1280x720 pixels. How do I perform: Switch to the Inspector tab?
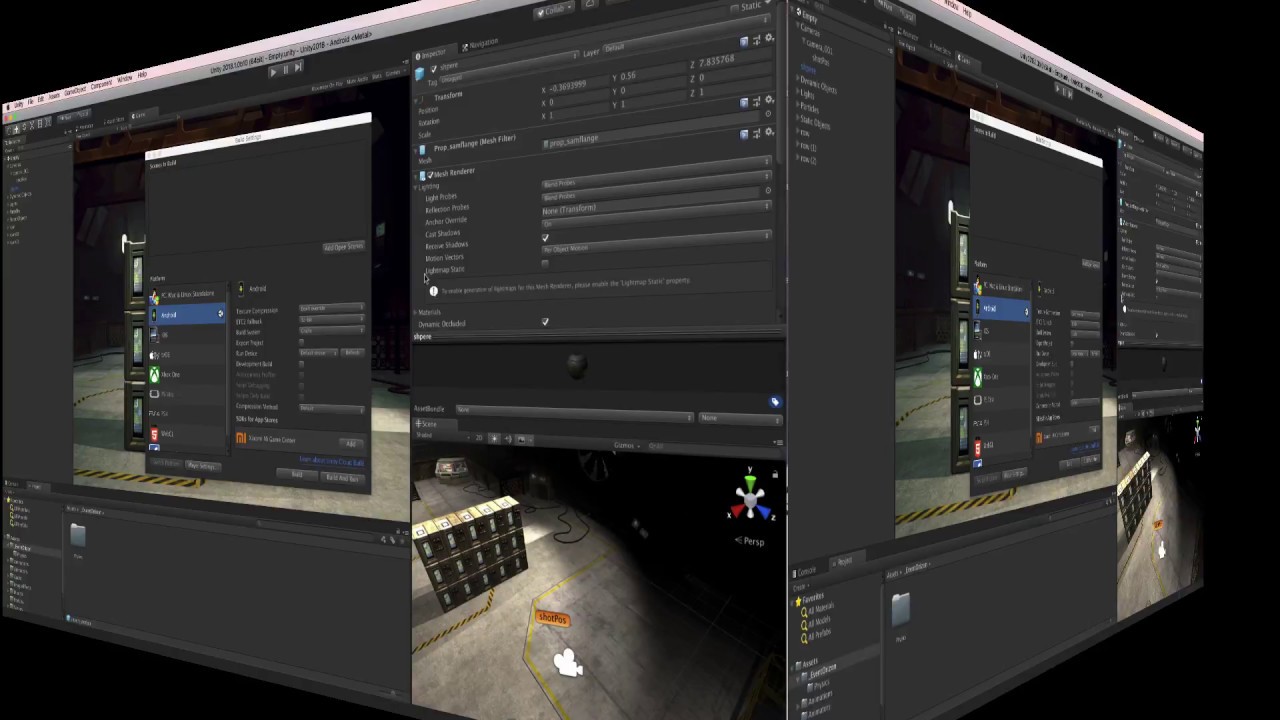(x=433, y=53)
